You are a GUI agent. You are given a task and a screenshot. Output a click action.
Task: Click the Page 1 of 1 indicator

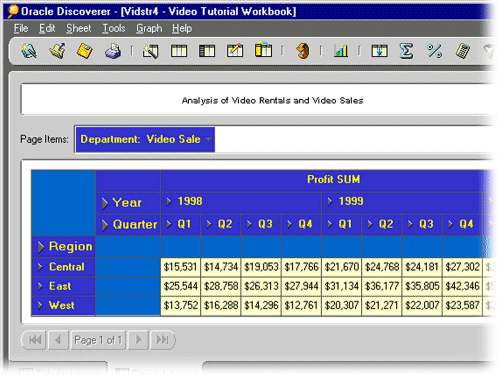98,340
